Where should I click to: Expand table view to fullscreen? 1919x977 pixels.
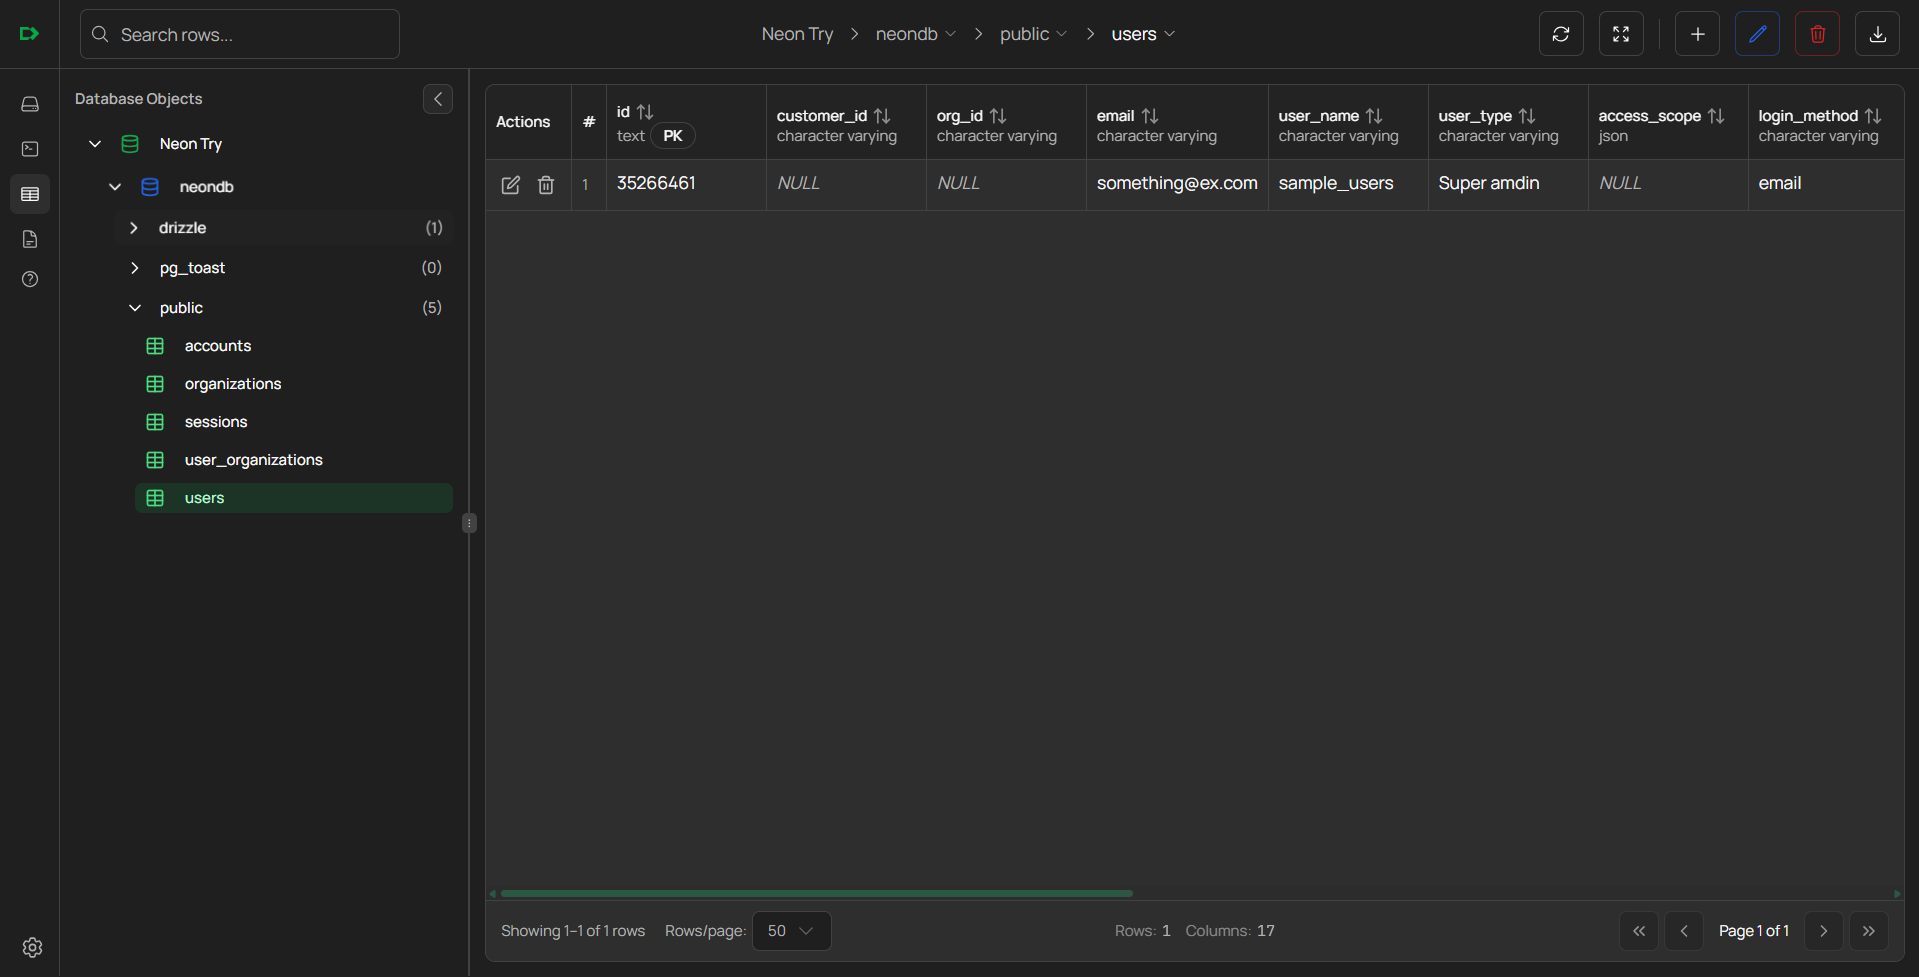coord(1621,33)
